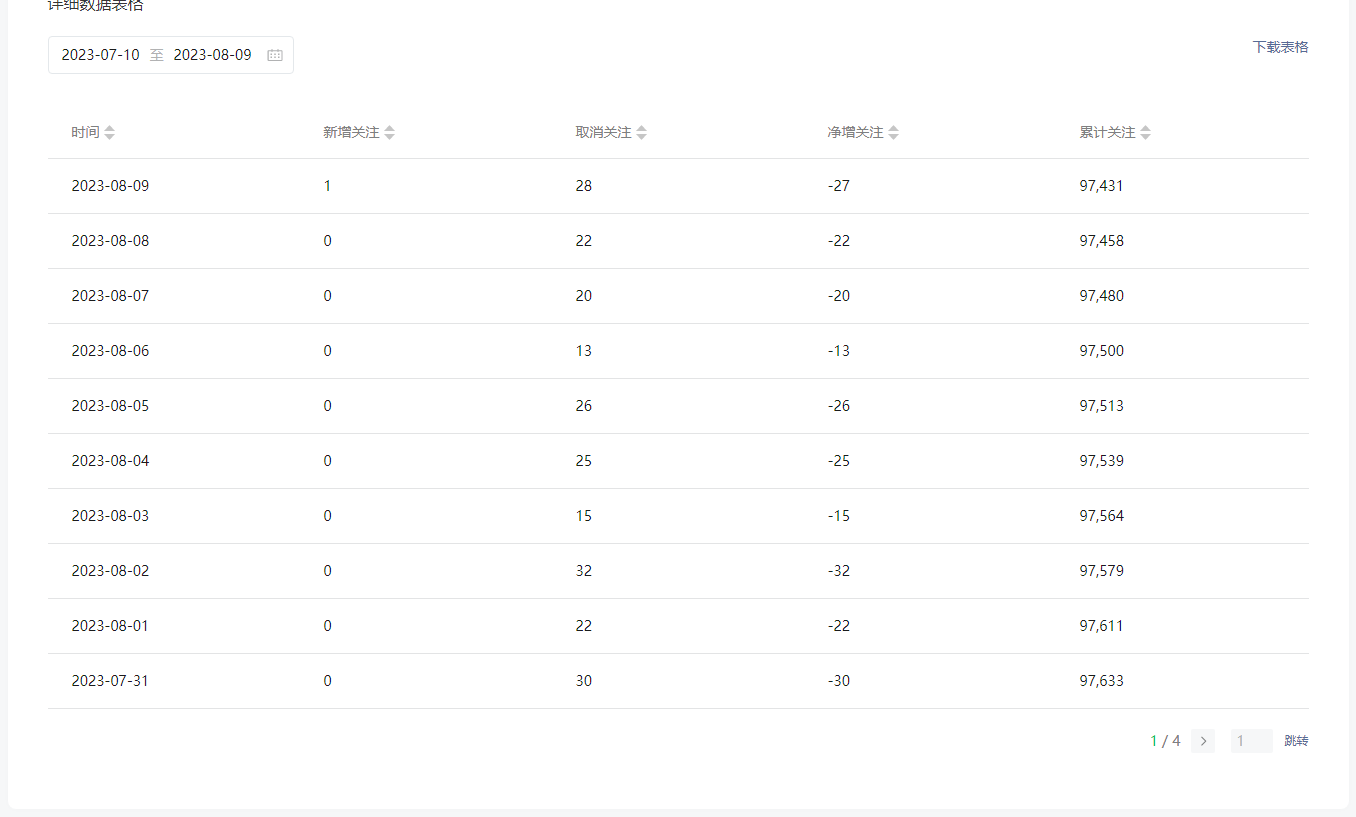Viewport: 1356px width, 817px height.
Task: Click the 累计关注 header text
Action: 1107,132
